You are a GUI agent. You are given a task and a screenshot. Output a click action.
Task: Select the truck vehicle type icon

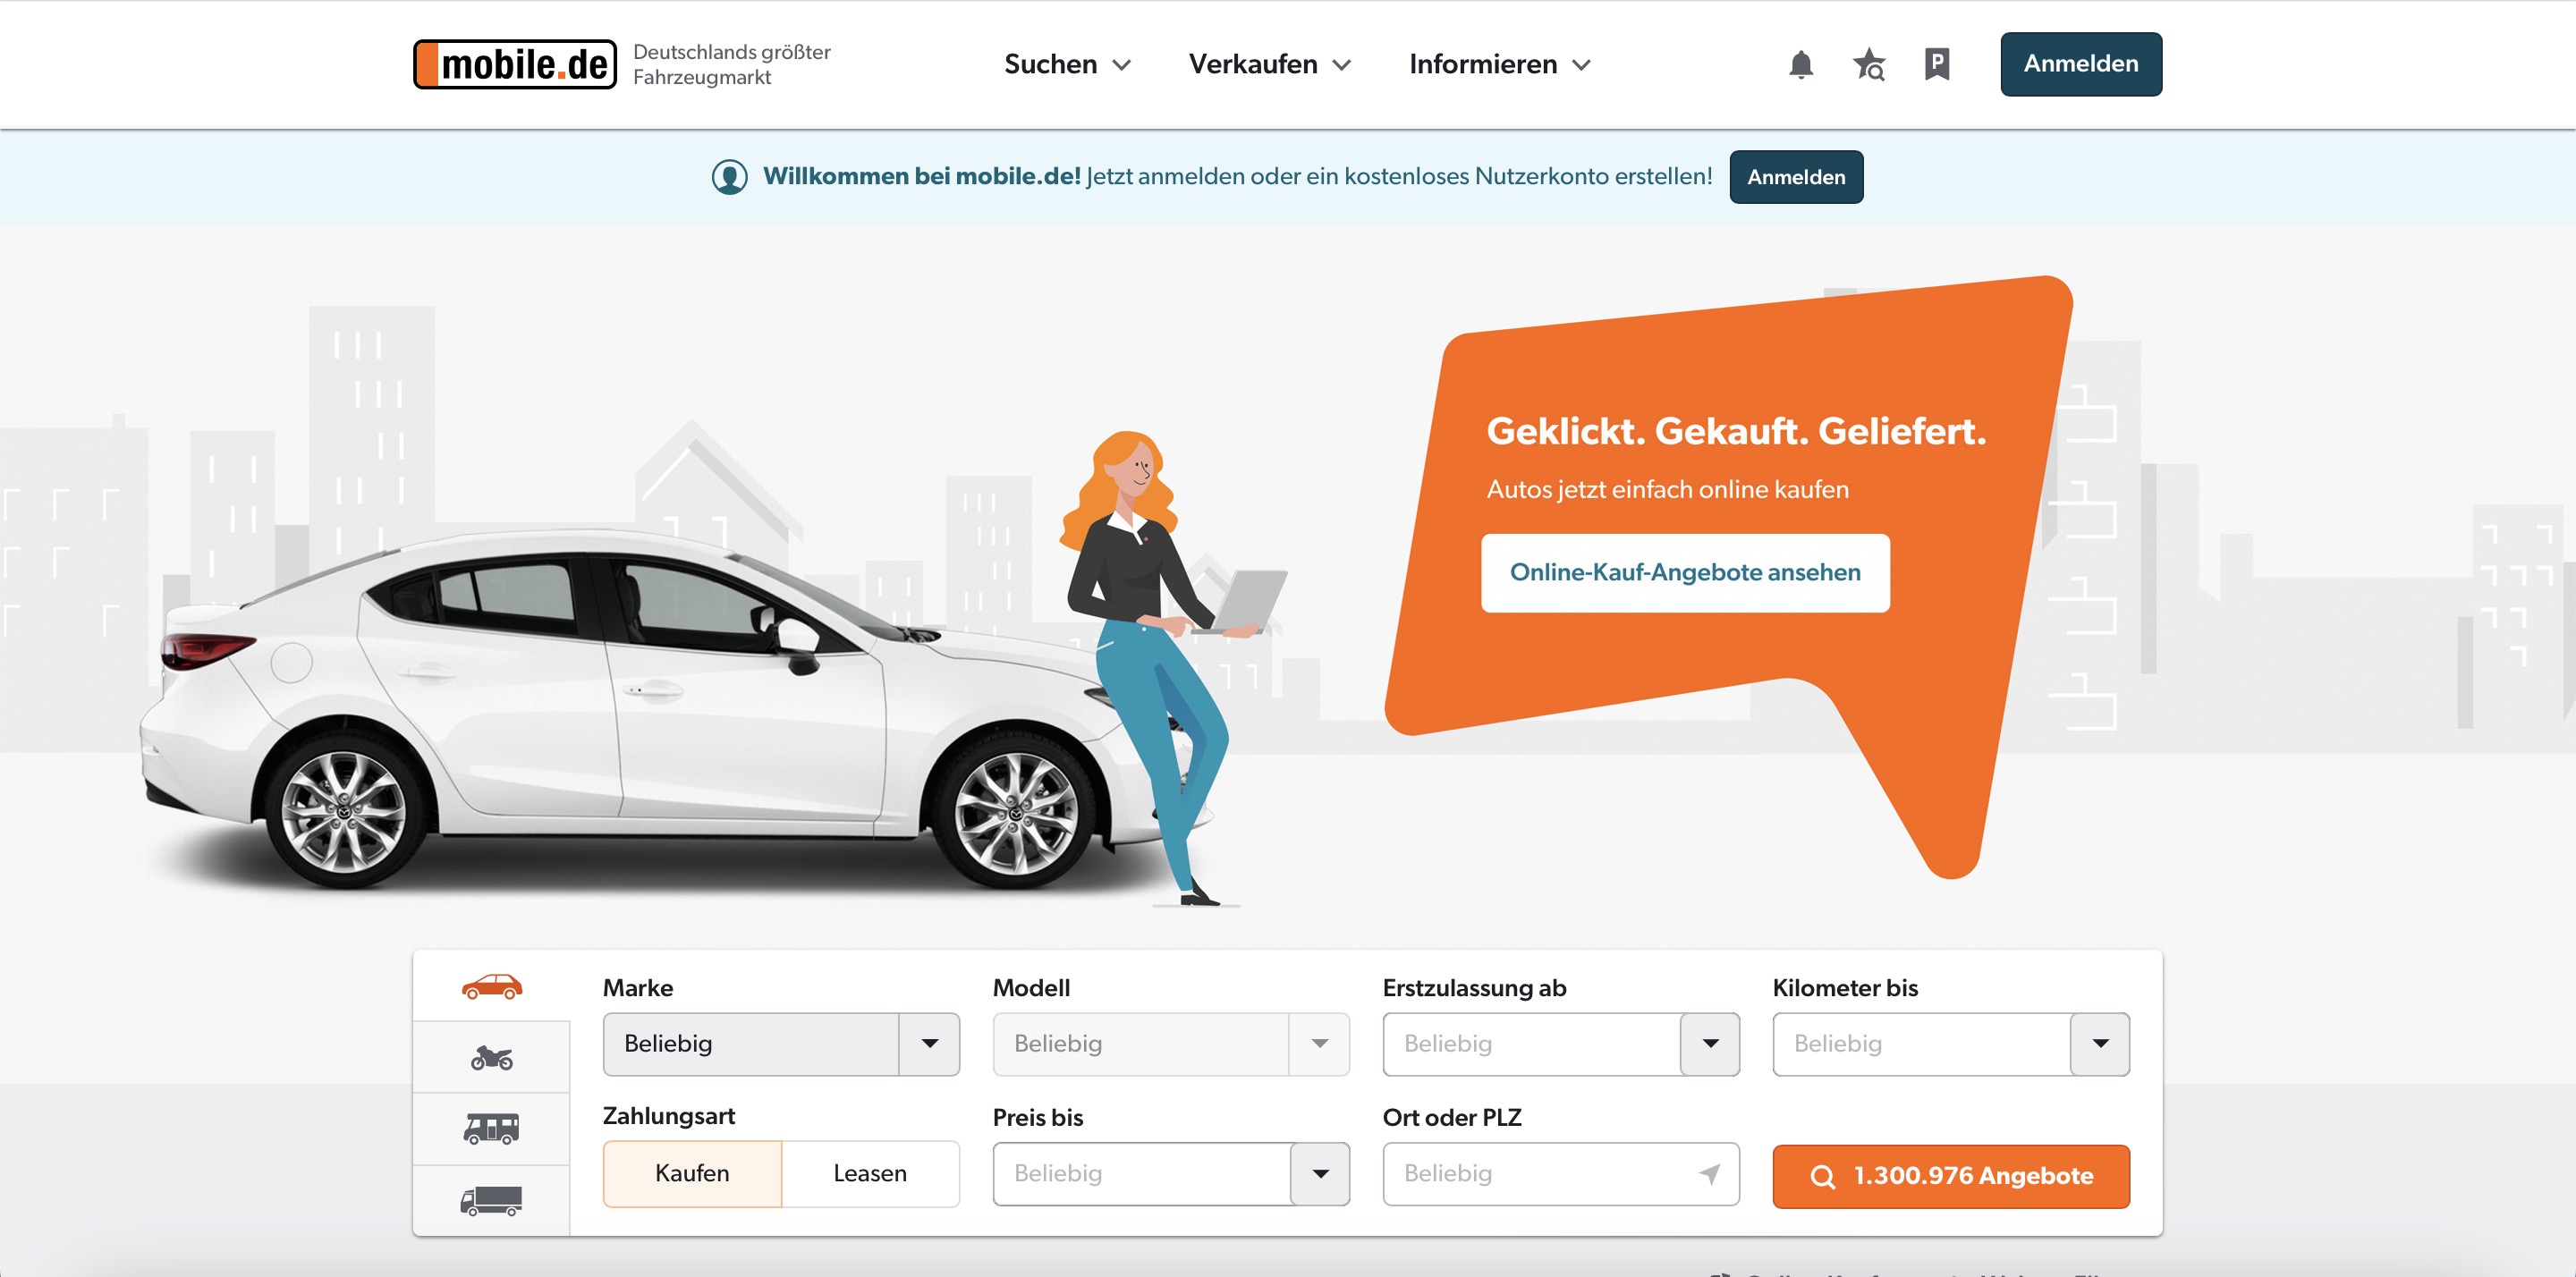[491, 1200]
